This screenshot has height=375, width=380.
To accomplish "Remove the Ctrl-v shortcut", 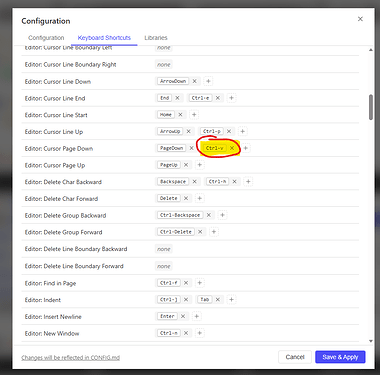I will click(x=232, y=148).
